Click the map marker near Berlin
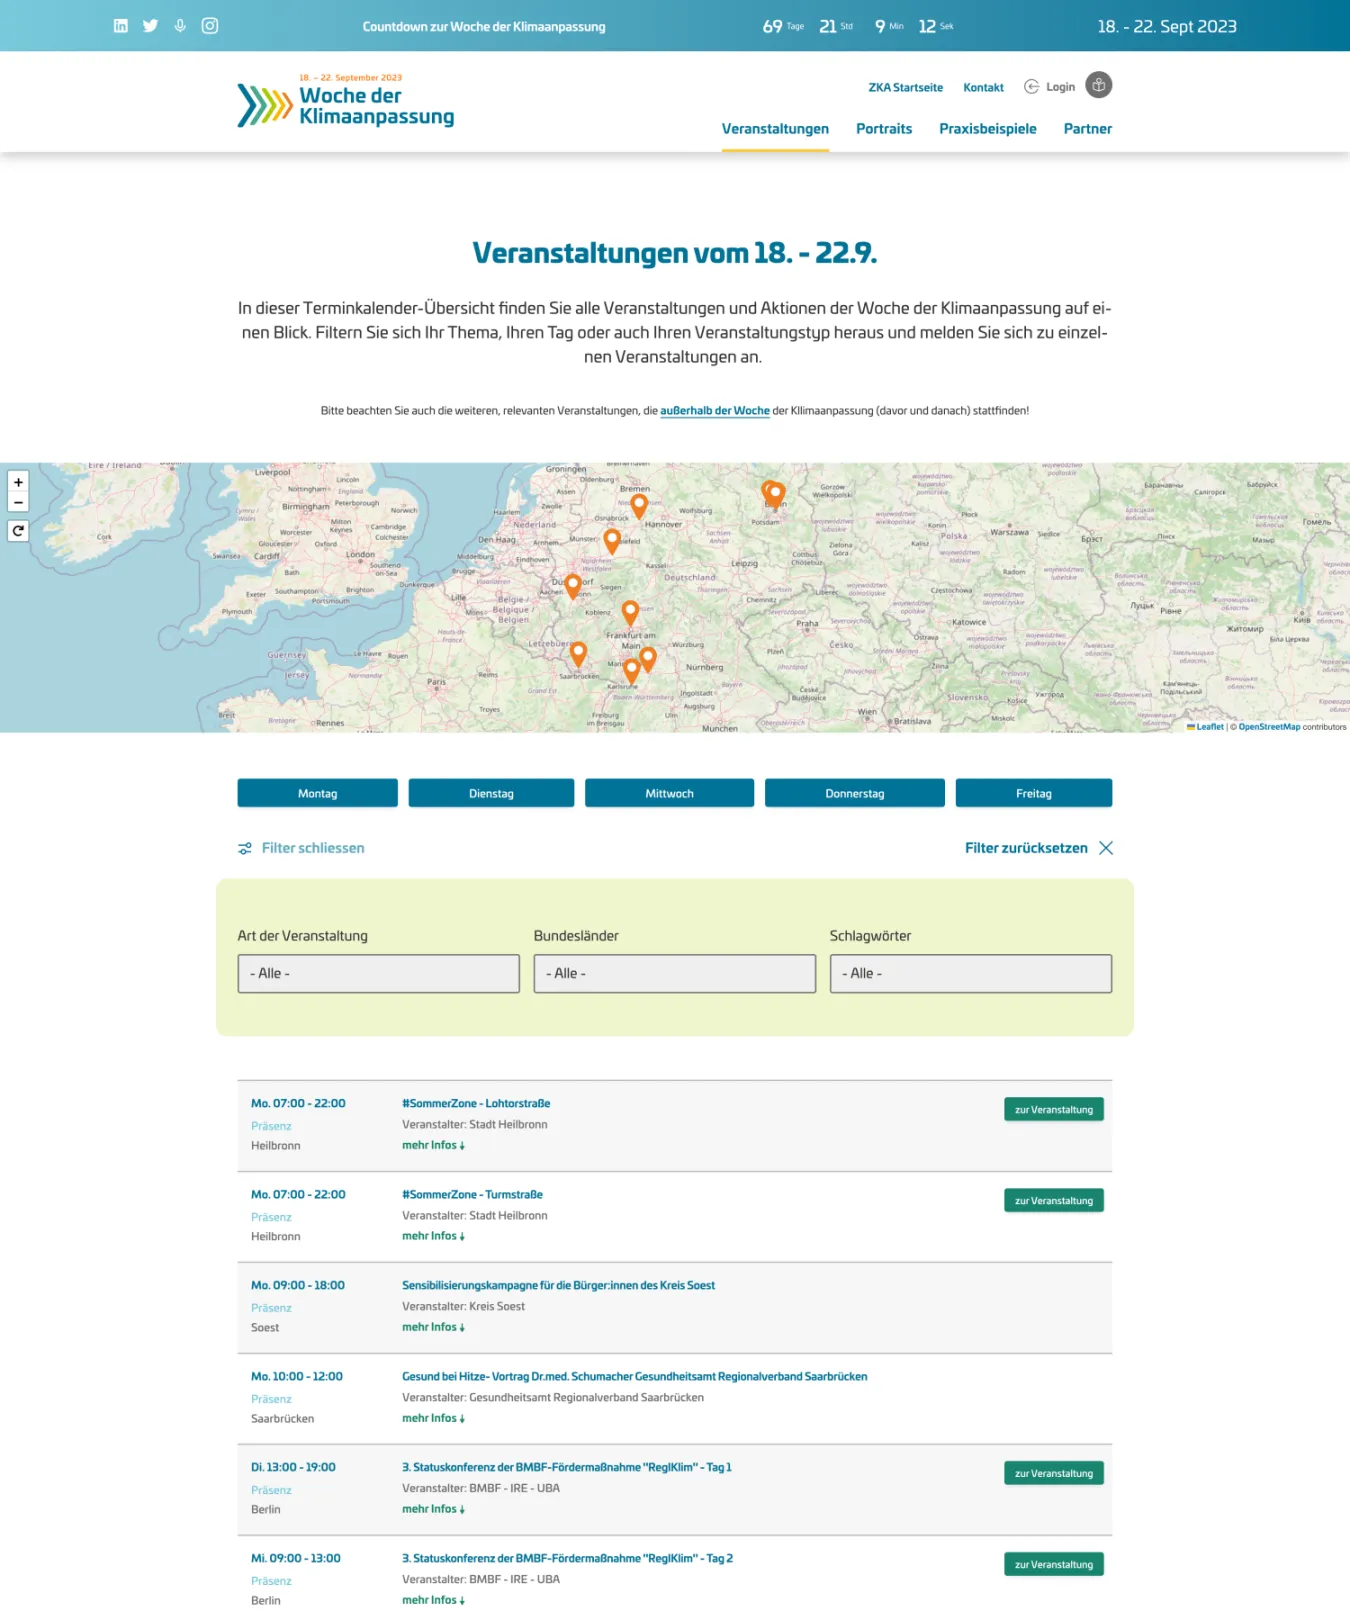The width and height of the screenshot is (1350, 1620). pos(775,495)
